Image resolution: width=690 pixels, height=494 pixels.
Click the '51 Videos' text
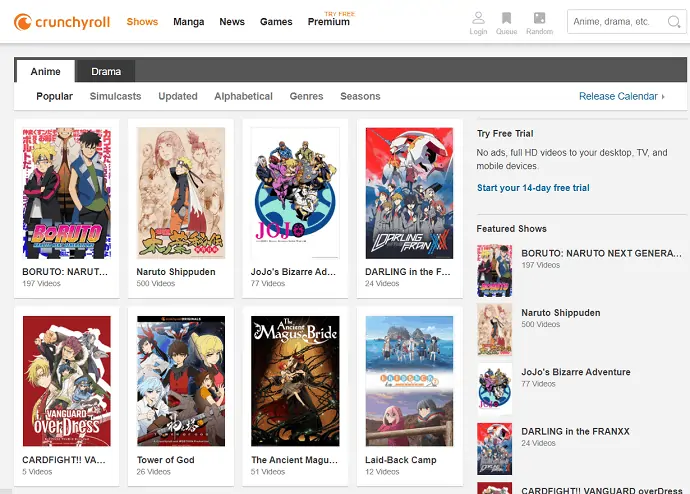coord(268,472)
